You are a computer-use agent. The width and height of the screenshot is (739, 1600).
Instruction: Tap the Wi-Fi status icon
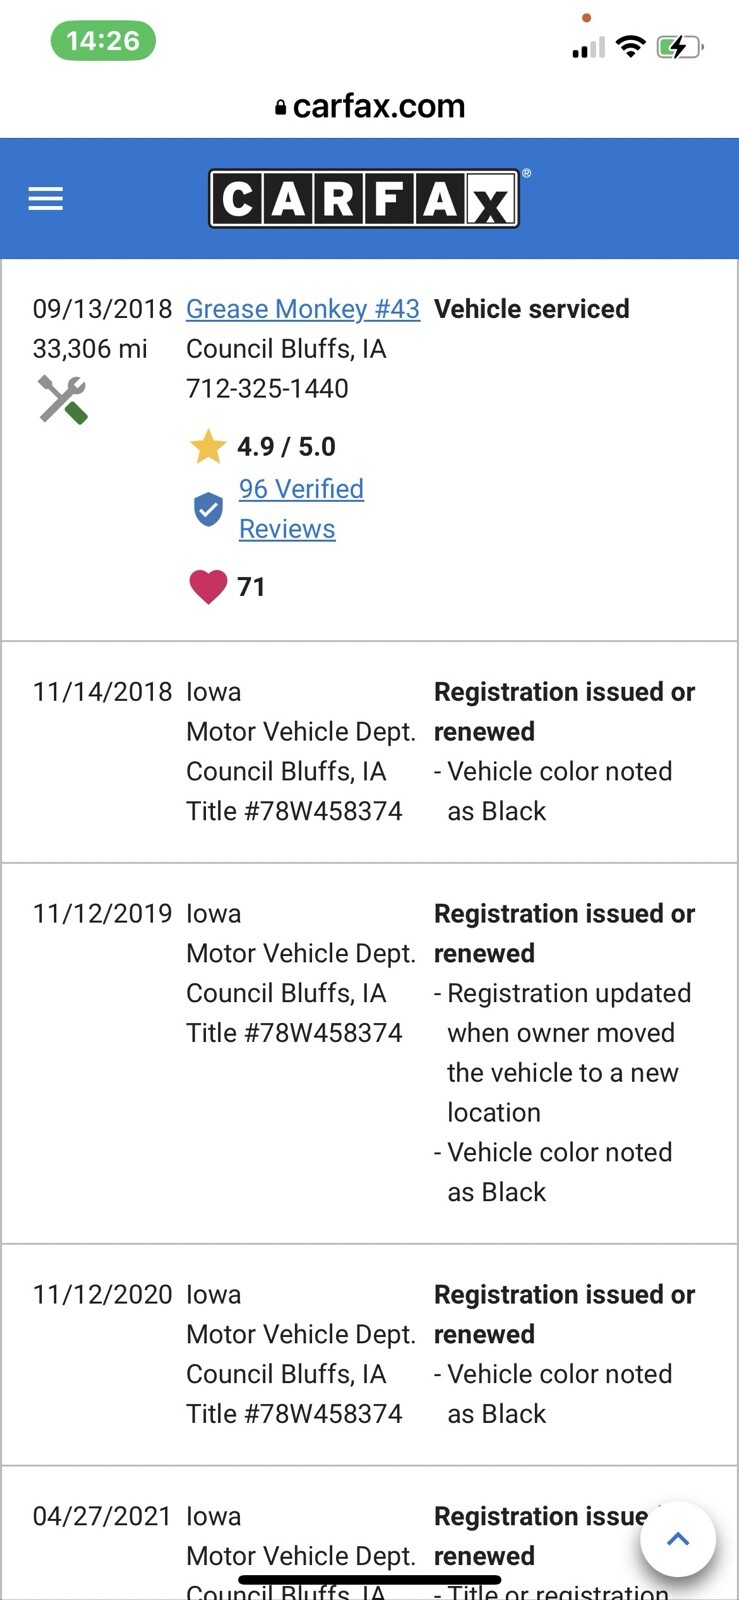point(630,46)
